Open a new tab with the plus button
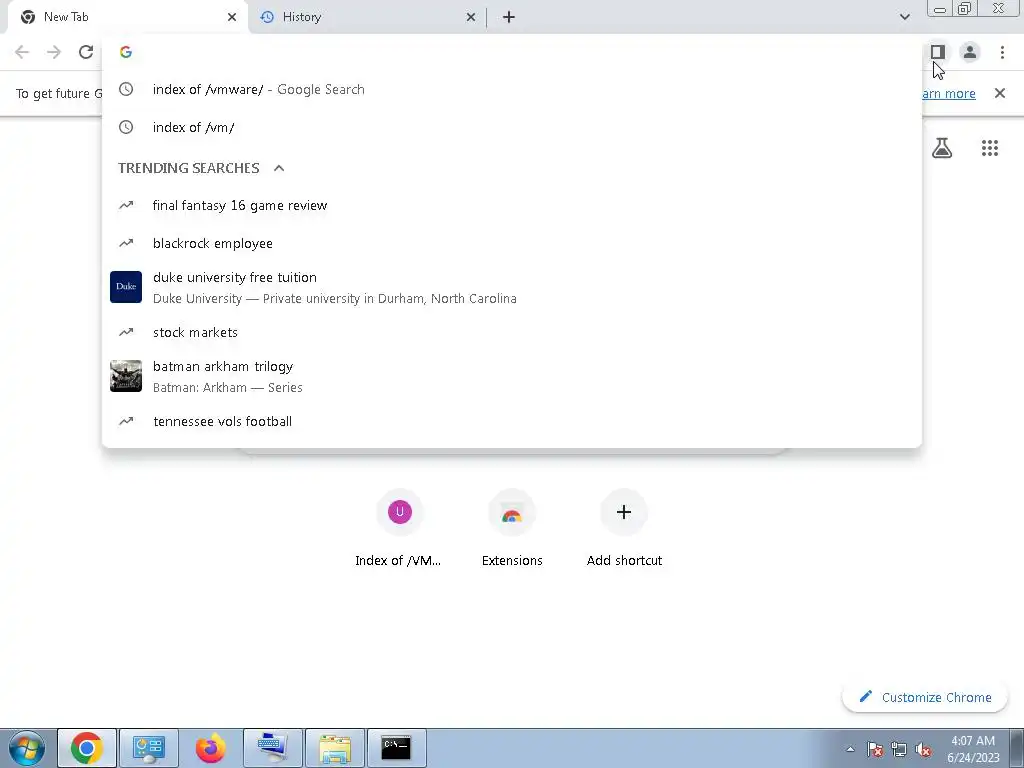The height and width of the screenshot is (768, 1024). point(509,17)
